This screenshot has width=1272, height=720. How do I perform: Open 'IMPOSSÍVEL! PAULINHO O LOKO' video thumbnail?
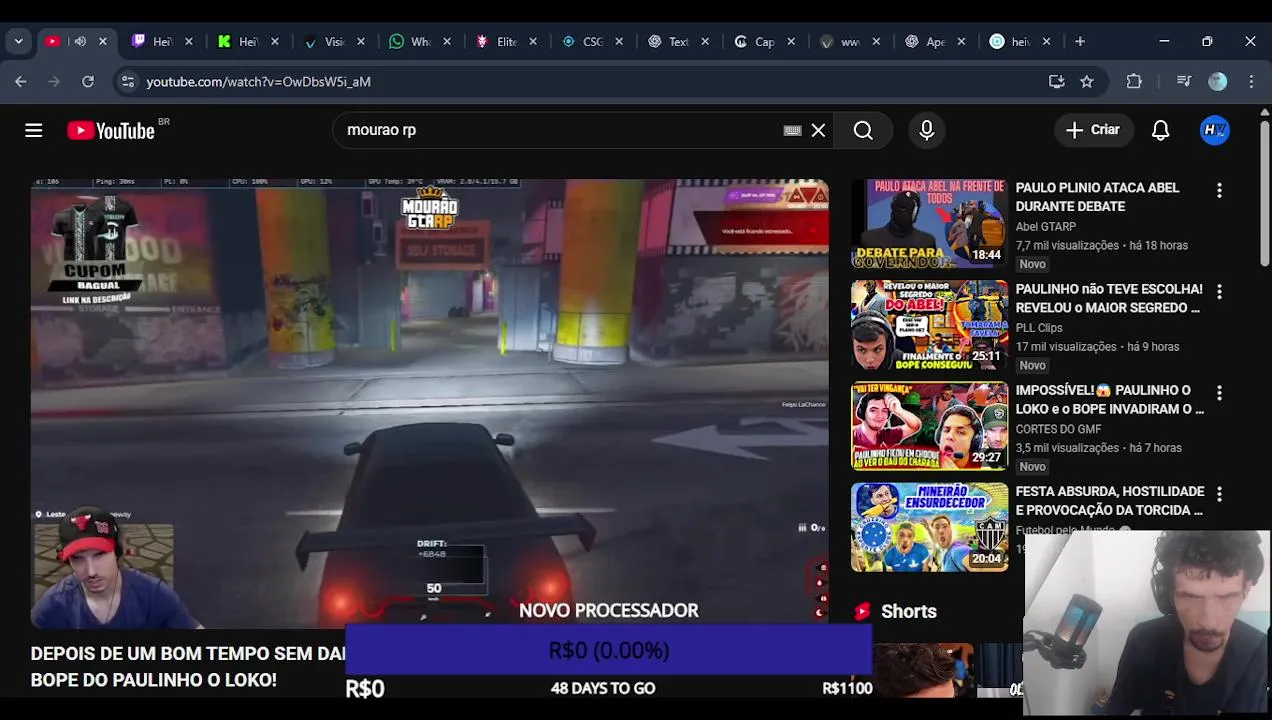pyautogui.click(x=929, y=426)
